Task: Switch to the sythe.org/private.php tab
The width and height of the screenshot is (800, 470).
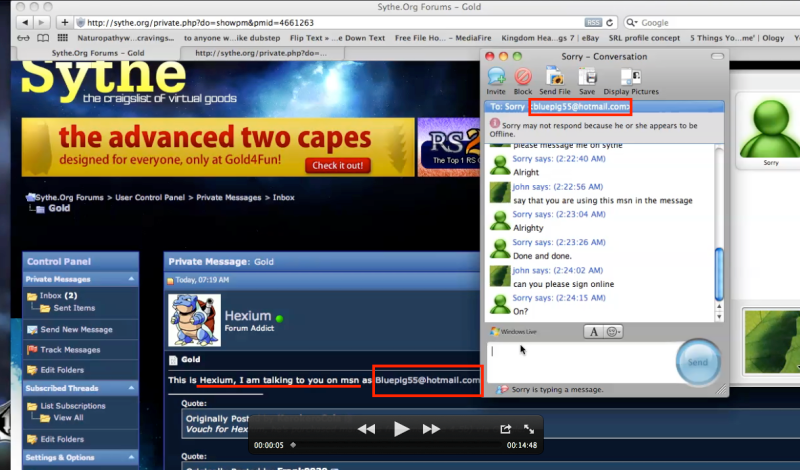Action: point(261,53)
